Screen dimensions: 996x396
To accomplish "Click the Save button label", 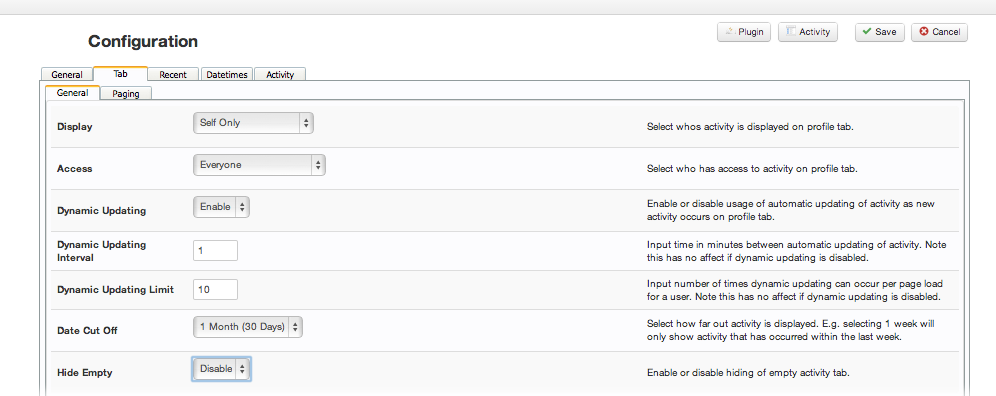I will pos(885,32).
